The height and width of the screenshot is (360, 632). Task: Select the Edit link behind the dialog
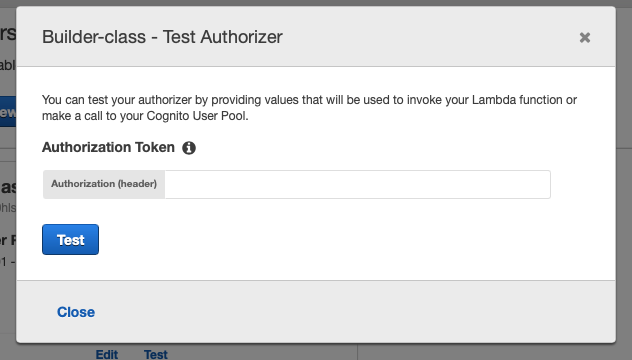(x=107, y=354)
